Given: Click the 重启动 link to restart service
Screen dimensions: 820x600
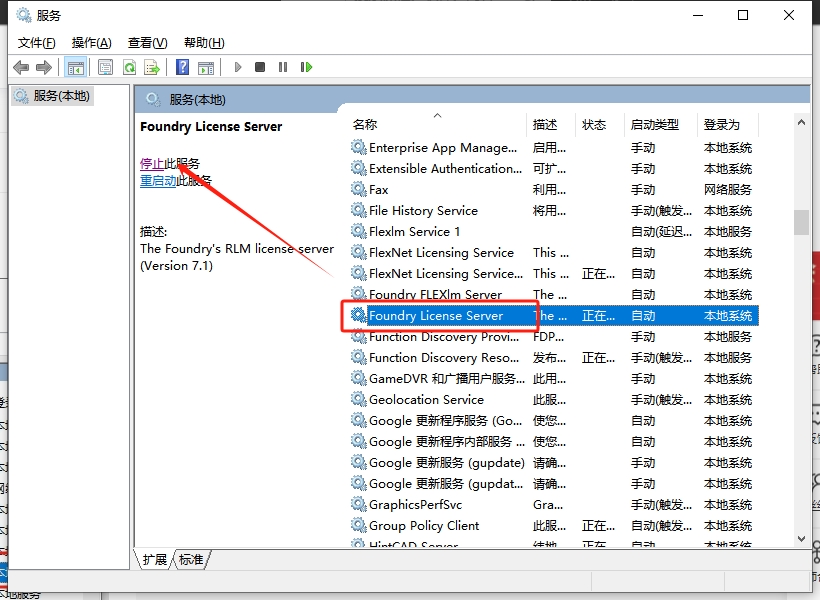Looking at the screenshot, I should [x=158, y=181].
